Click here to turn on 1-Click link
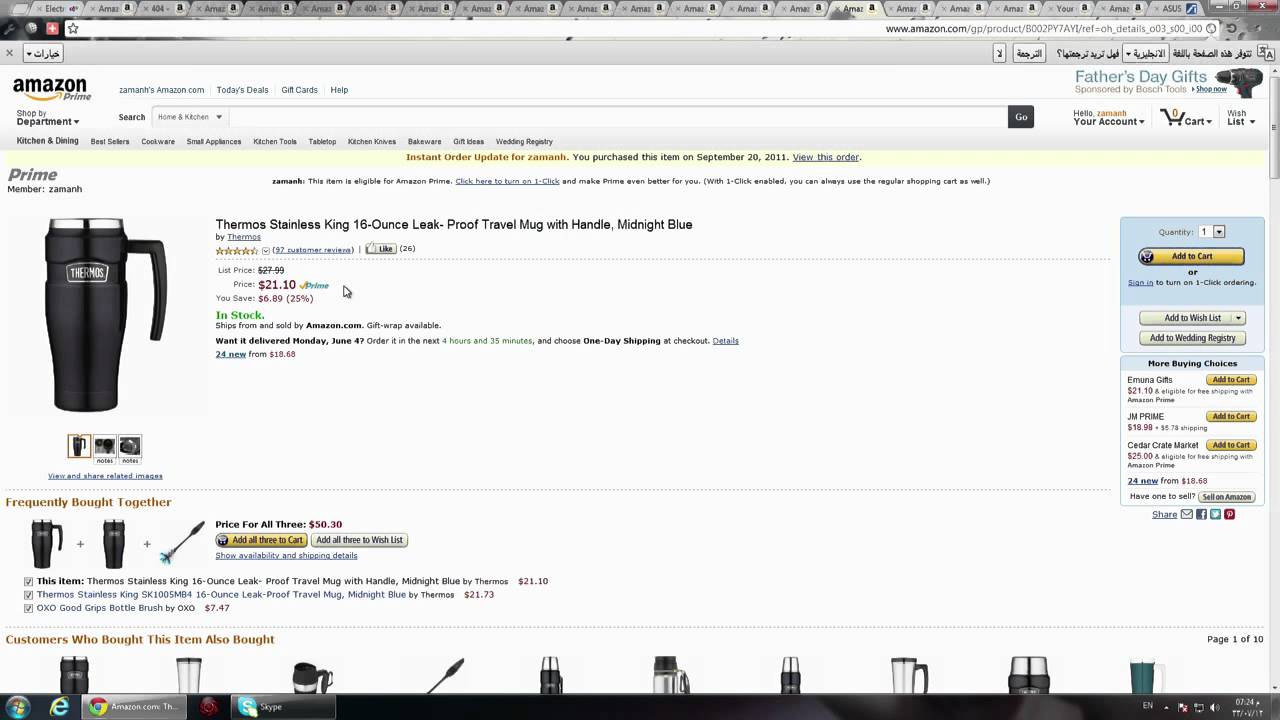Screen dimensions: 1280x720 507,181
